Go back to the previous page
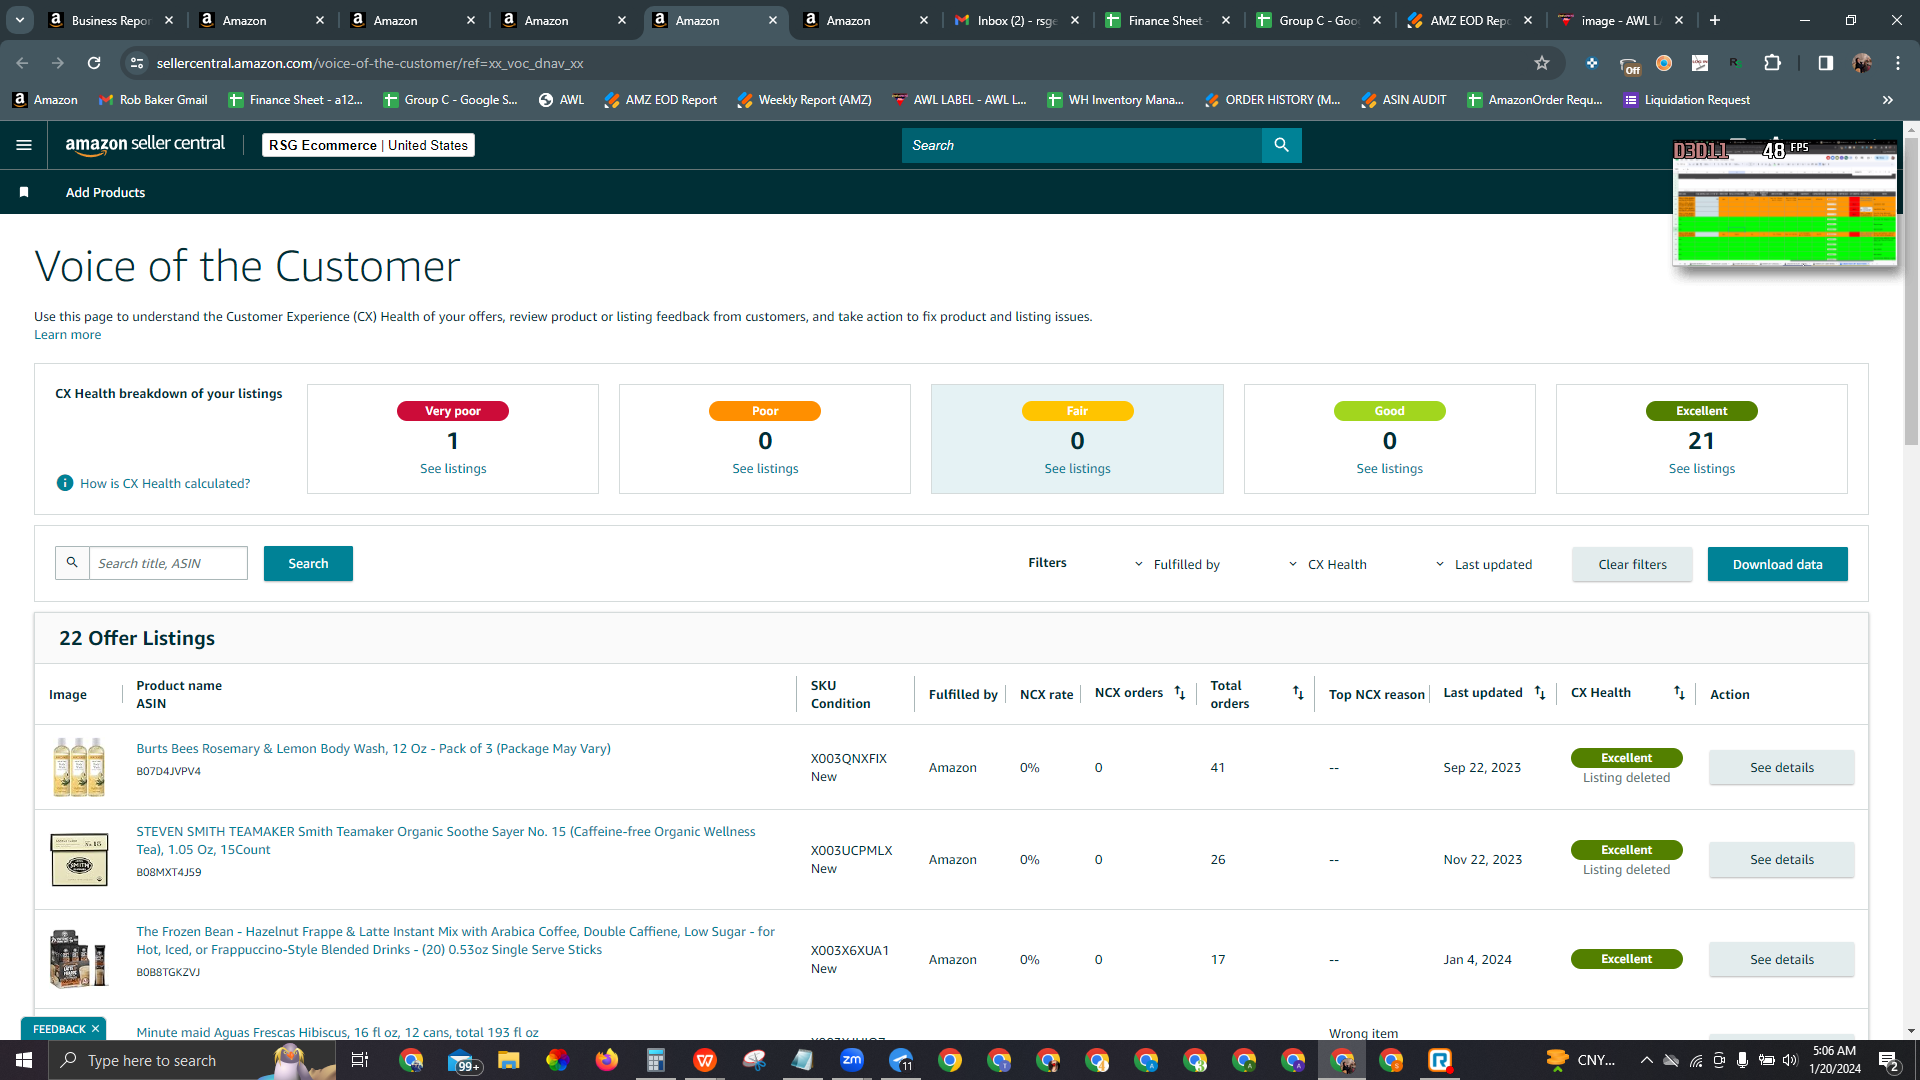Image resolution: width=1920 pixels, height=1080 pixels. 22,63
